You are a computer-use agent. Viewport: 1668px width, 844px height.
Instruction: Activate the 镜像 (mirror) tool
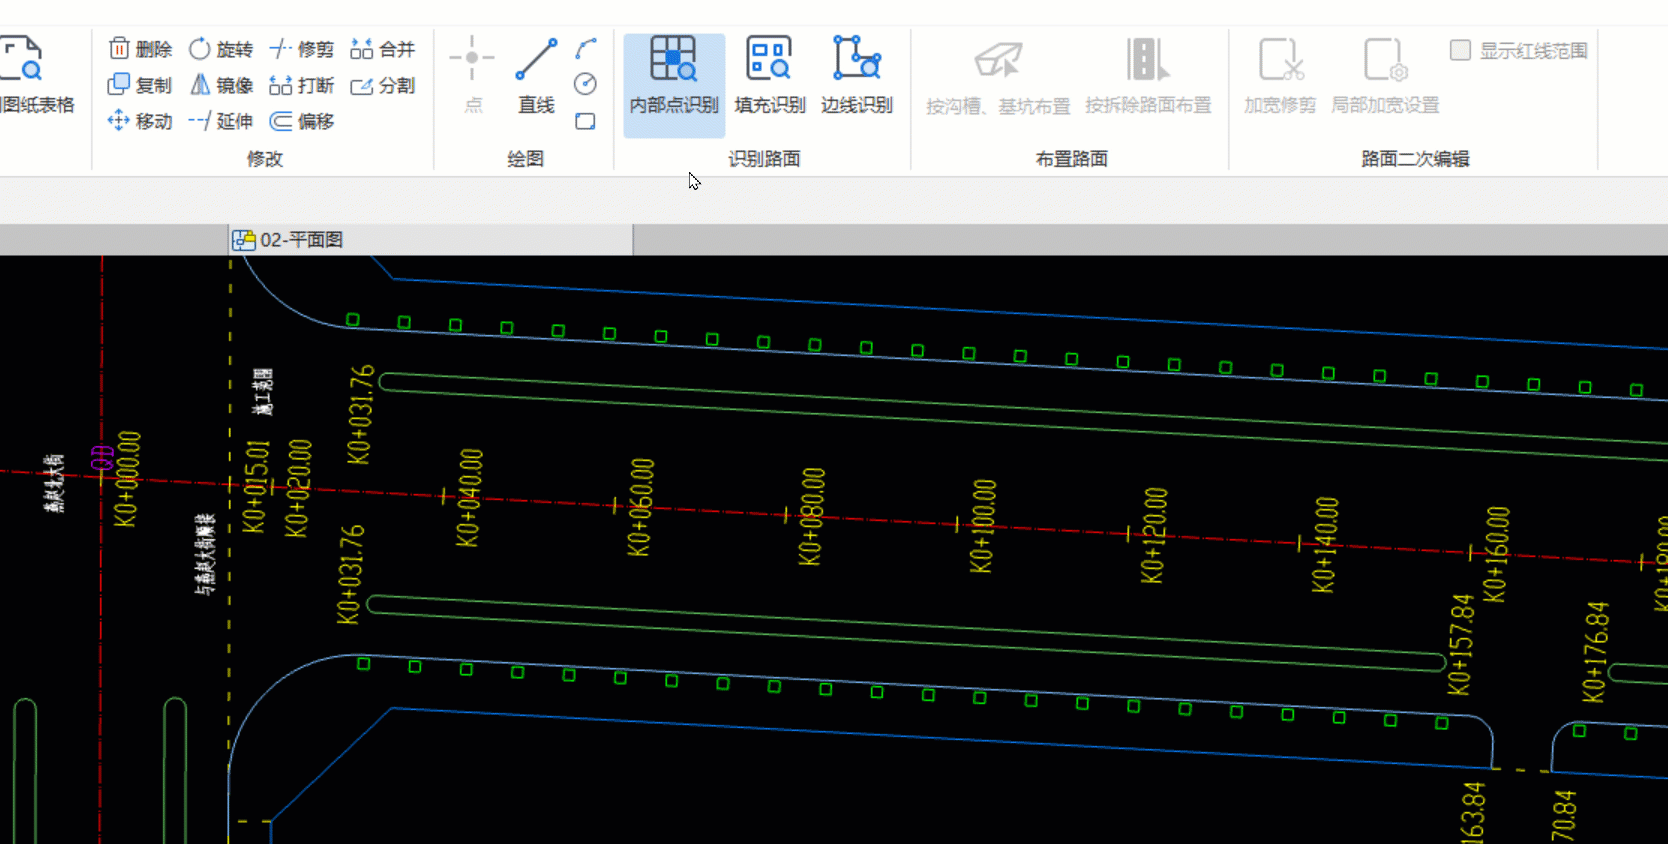(x=221, y=85)
